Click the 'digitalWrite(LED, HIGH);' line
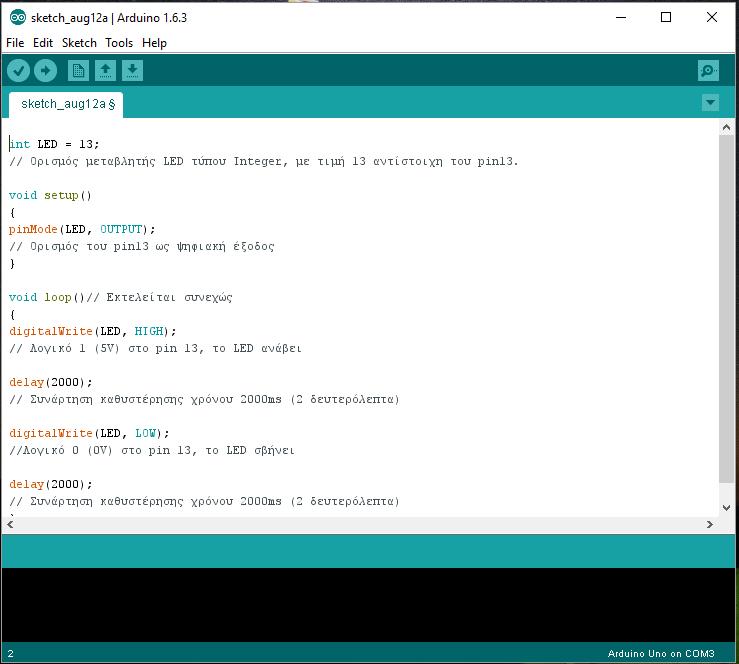This screenshot has height=664, width=739. 92,331
